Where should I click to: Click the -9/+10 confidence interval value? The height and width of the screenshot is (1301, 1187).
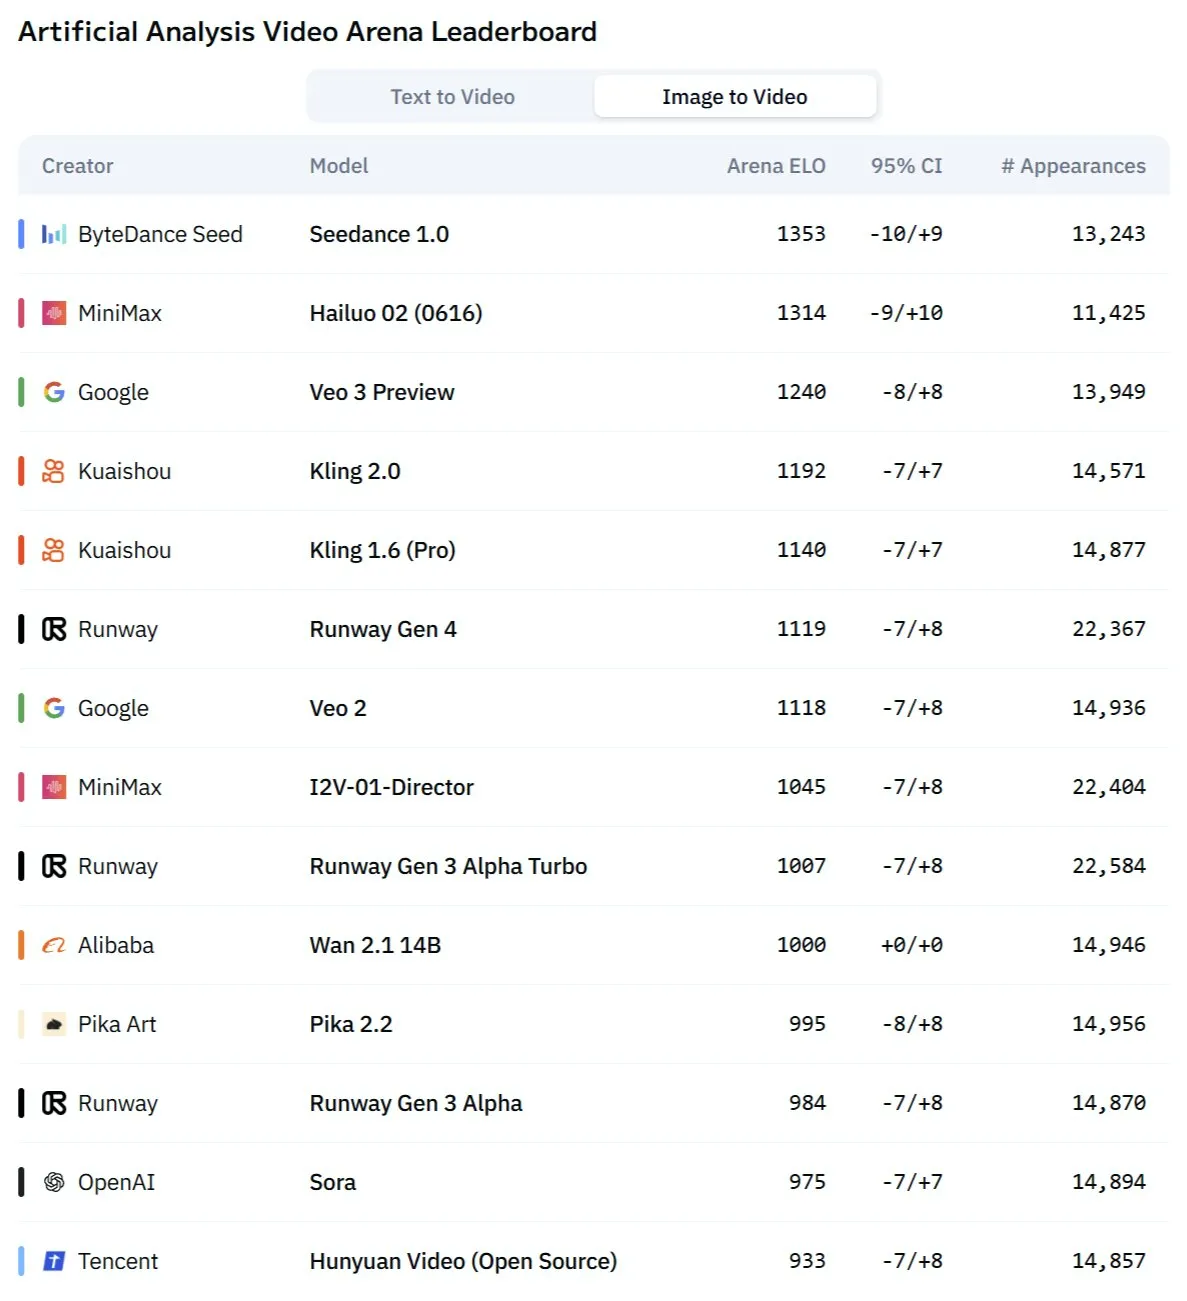906,313
